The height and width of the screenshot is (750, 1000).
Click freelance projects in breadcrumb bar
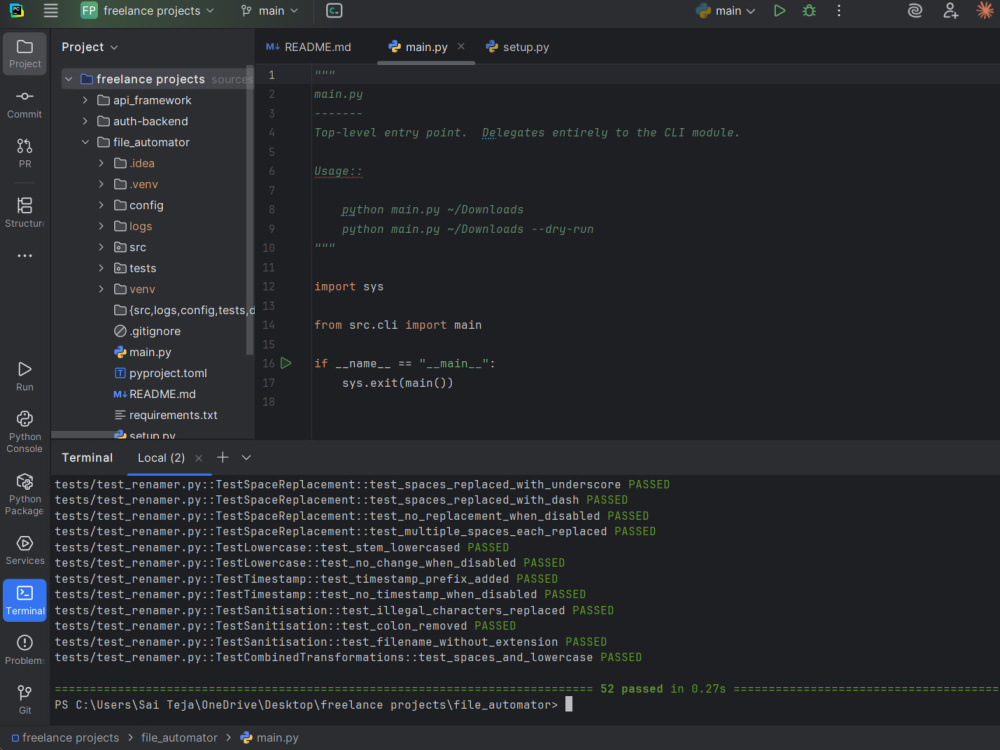(65, 738)
